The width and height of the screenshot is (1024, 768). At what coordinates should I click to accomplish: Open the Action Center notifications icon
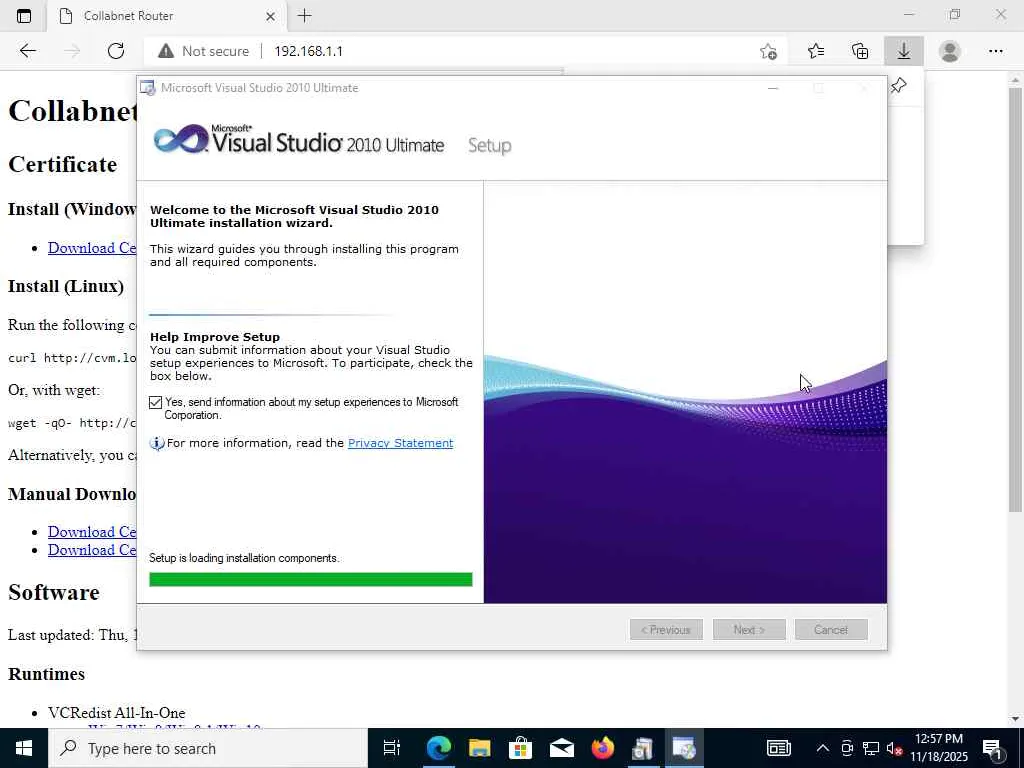pyautogui.click(x=992, y=749)
